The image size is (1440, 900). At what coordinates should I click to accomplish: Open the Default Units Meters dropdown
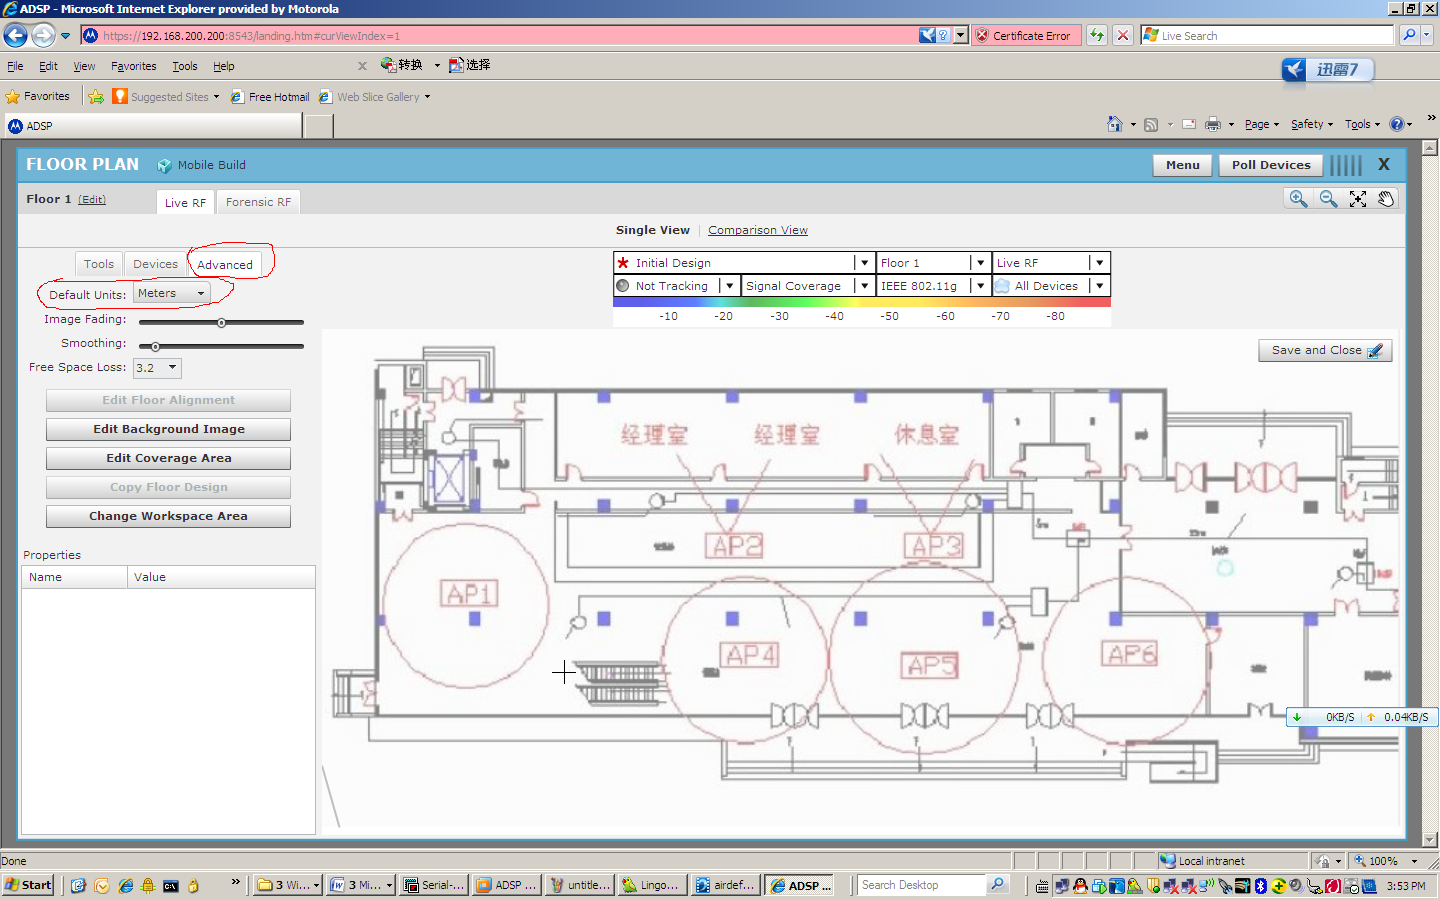172,293
